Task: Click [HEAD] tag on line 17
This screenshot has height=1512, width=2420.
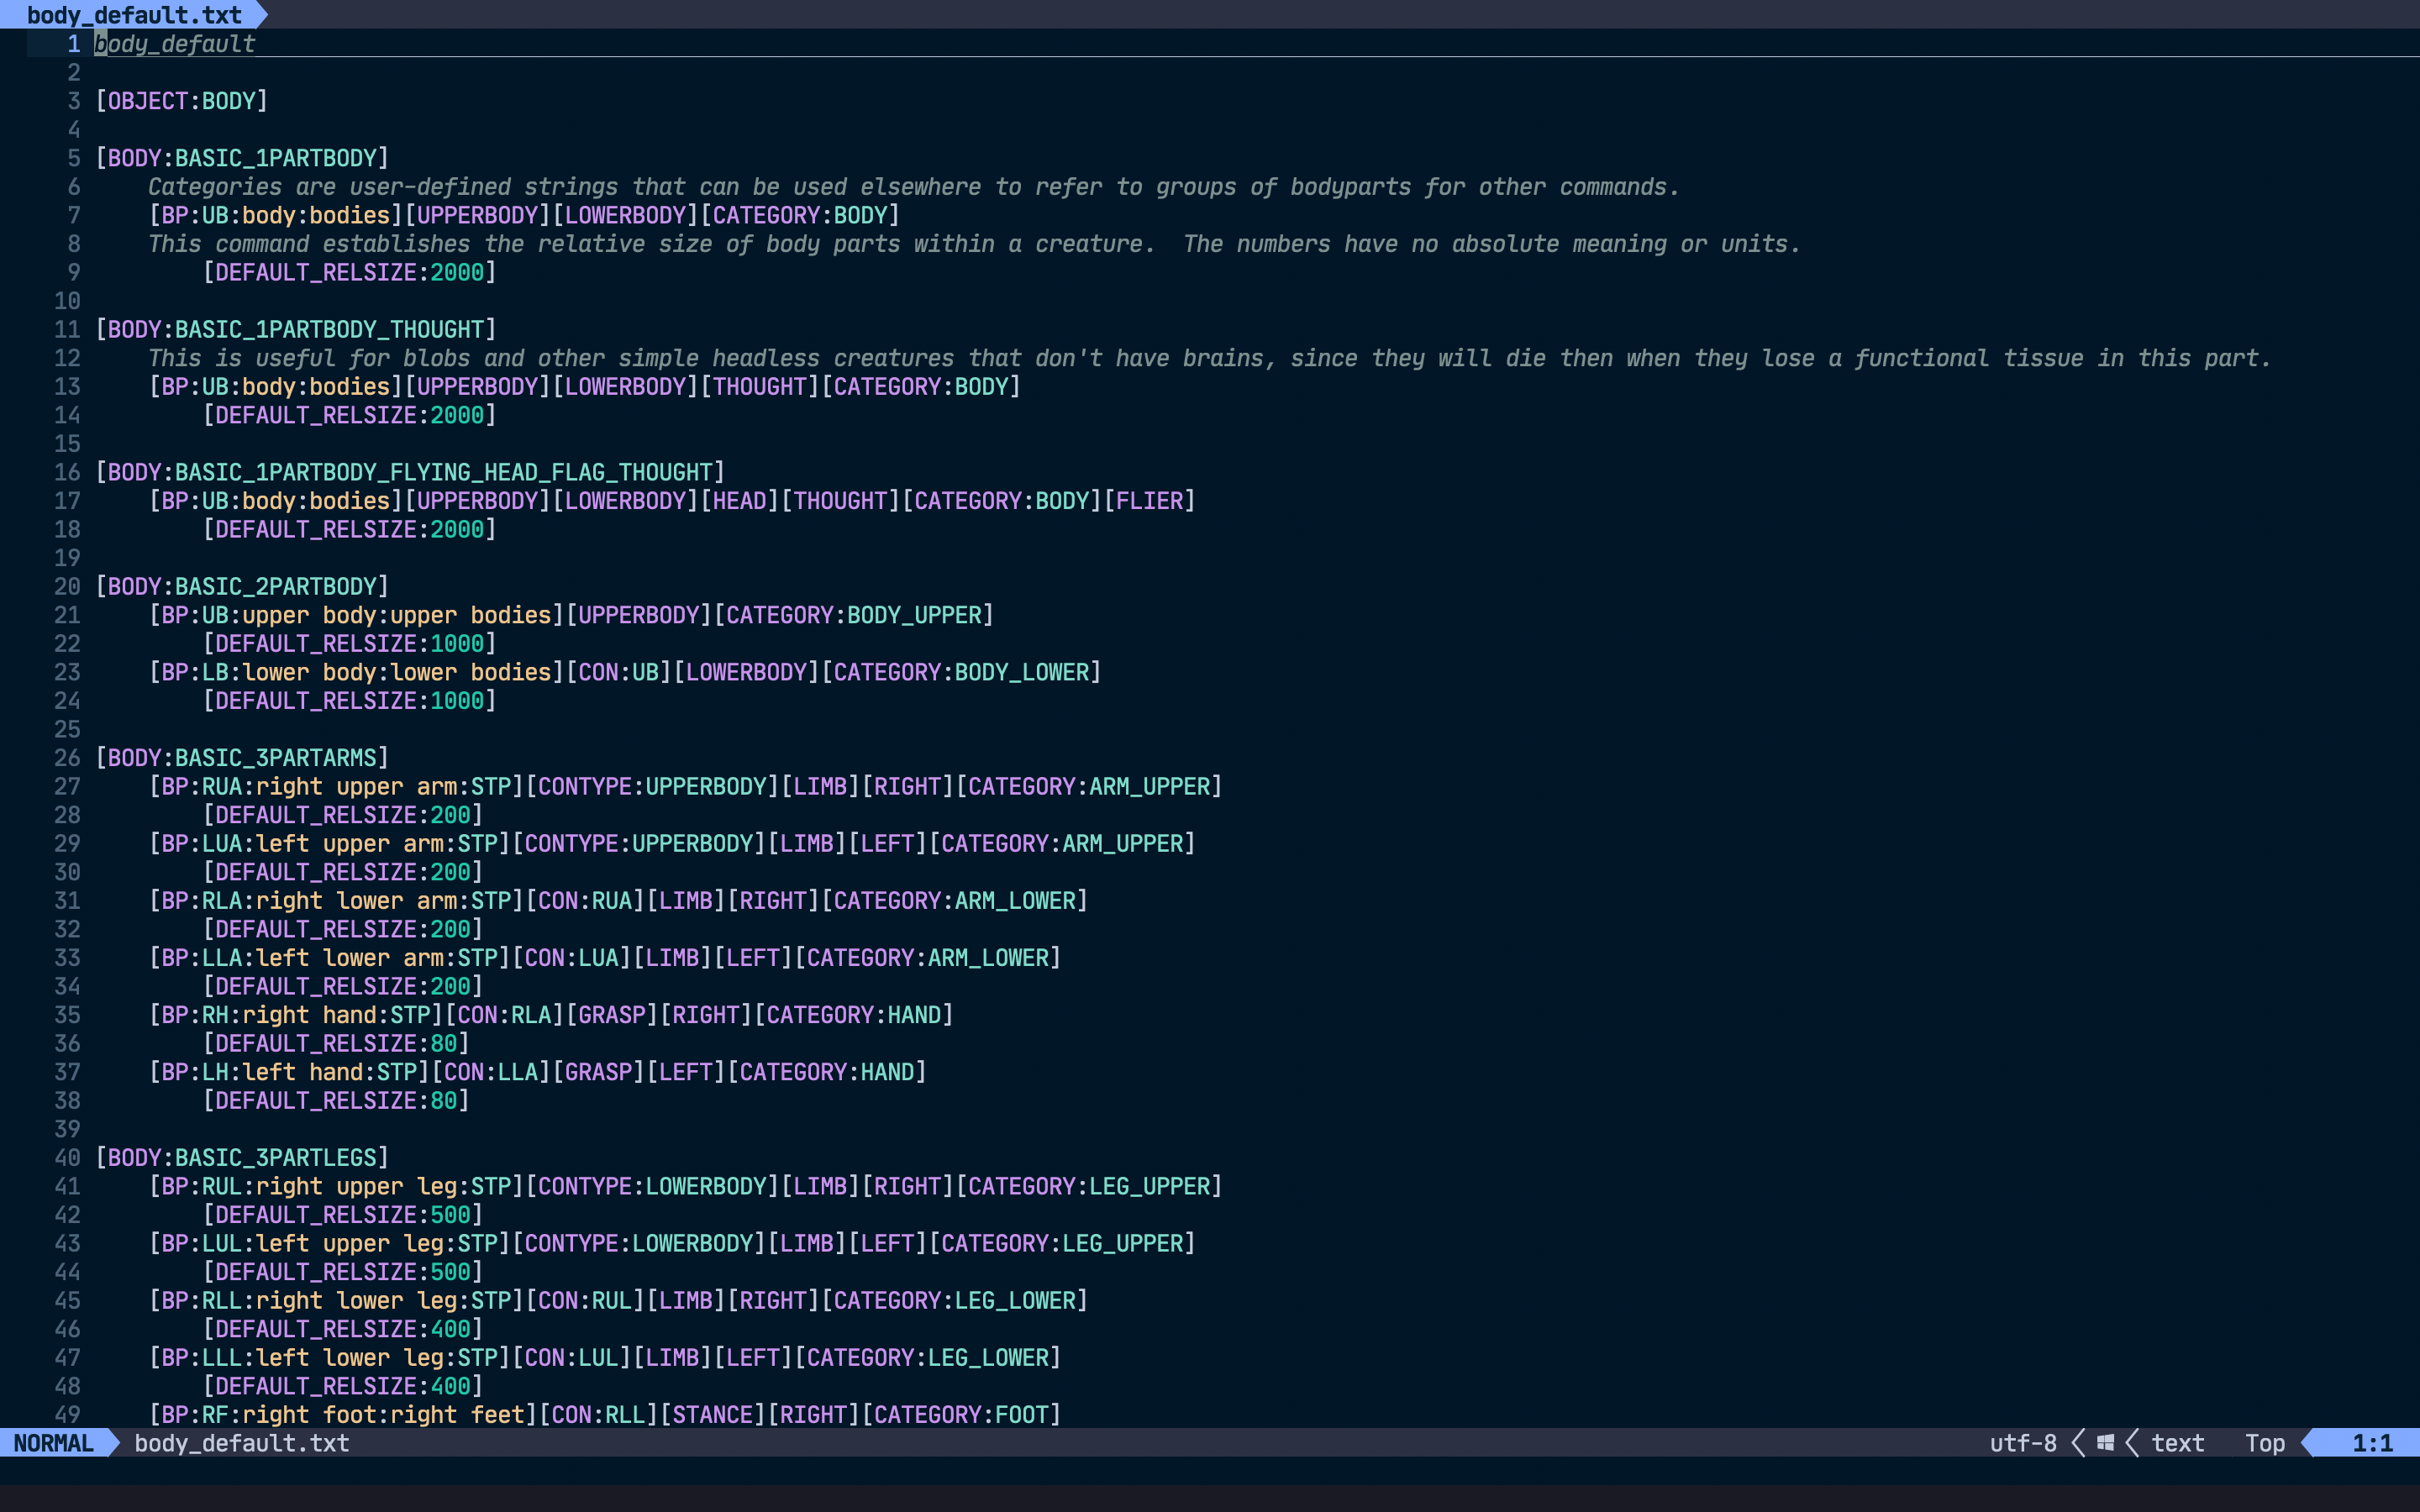Action: click(x=740, y=501)
